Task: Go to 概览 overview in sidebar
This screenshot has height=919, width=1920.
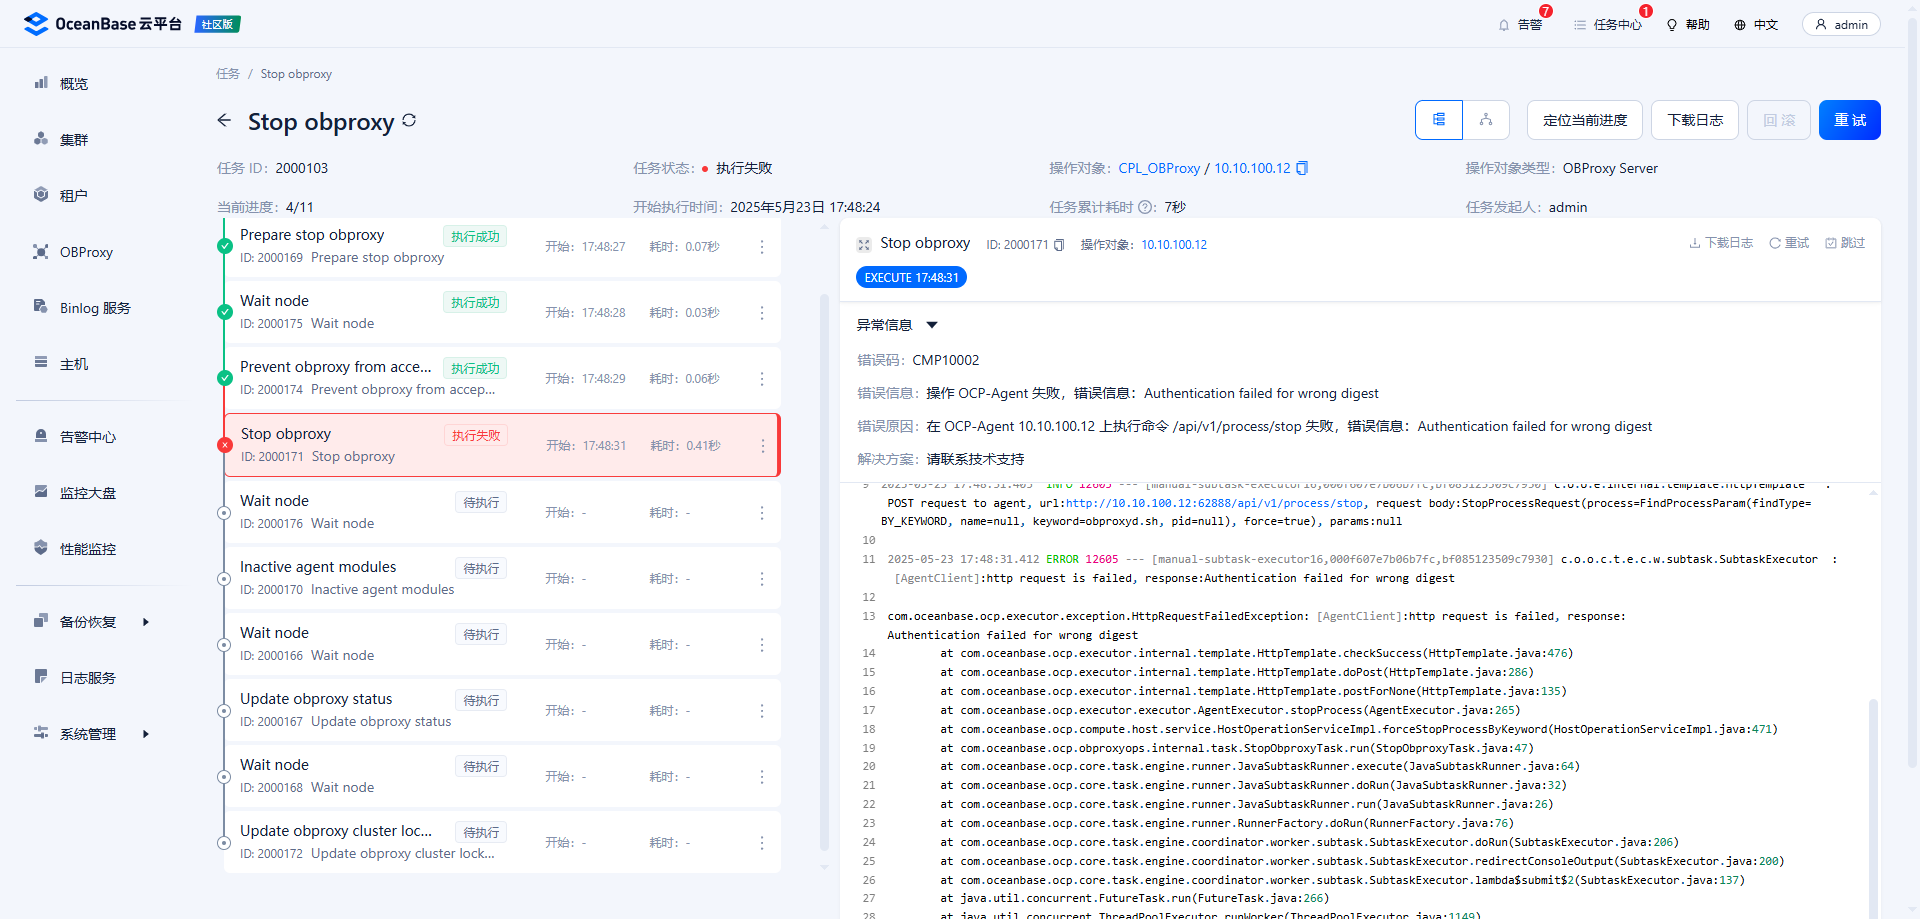Action: coord(74,84)
